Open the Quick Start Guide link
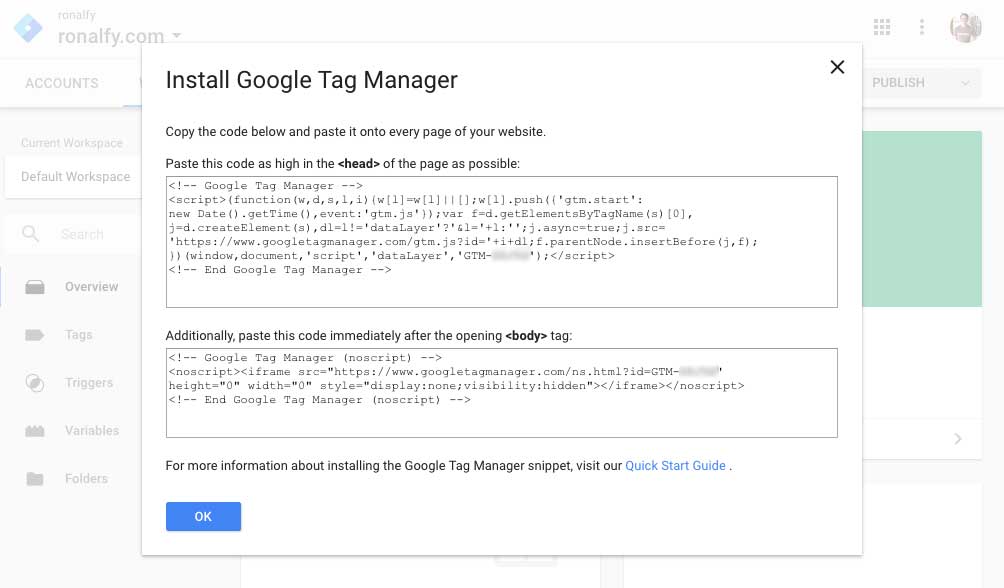The height and width of the screenshot is (588, 1004). coord(675,466)
